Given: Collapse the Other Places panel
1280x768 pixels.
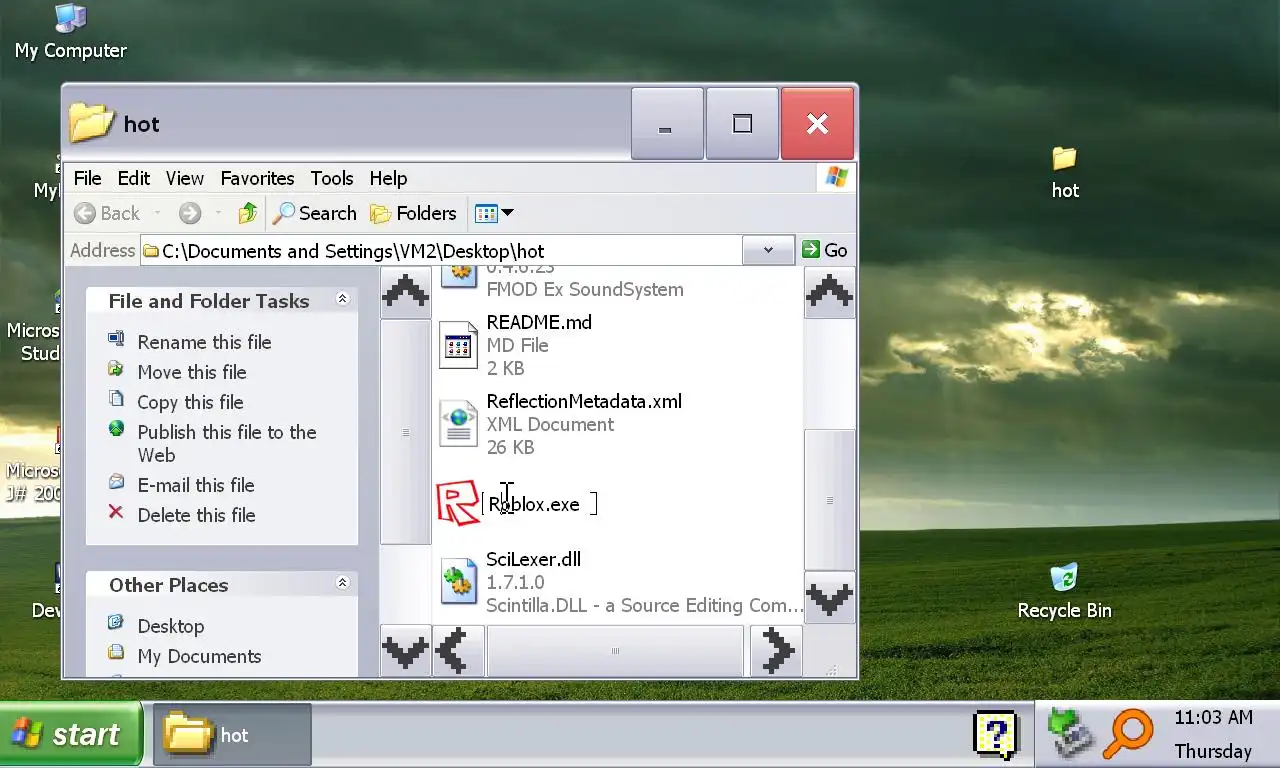Looking at the screenshot, I should click(x=342, y=583).
